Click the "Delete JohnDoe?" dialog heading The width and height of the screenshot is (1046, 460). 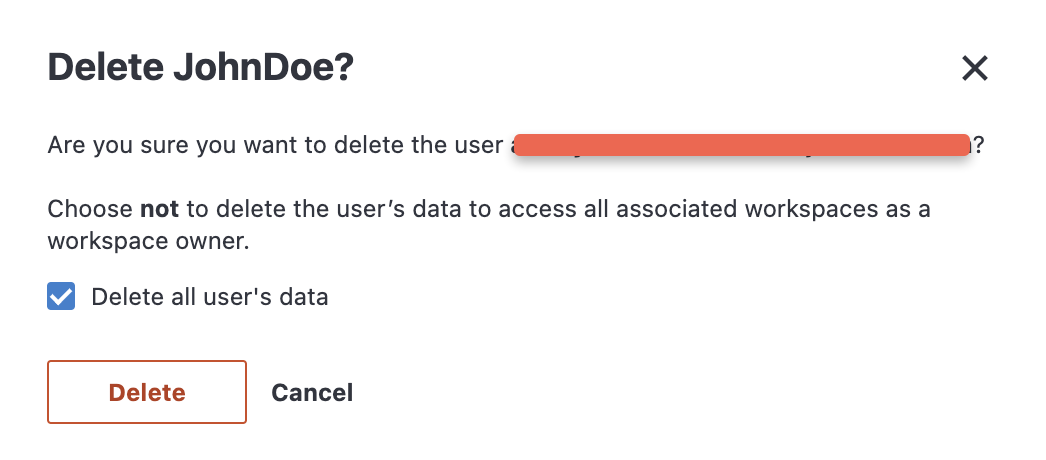click(201, 68)
